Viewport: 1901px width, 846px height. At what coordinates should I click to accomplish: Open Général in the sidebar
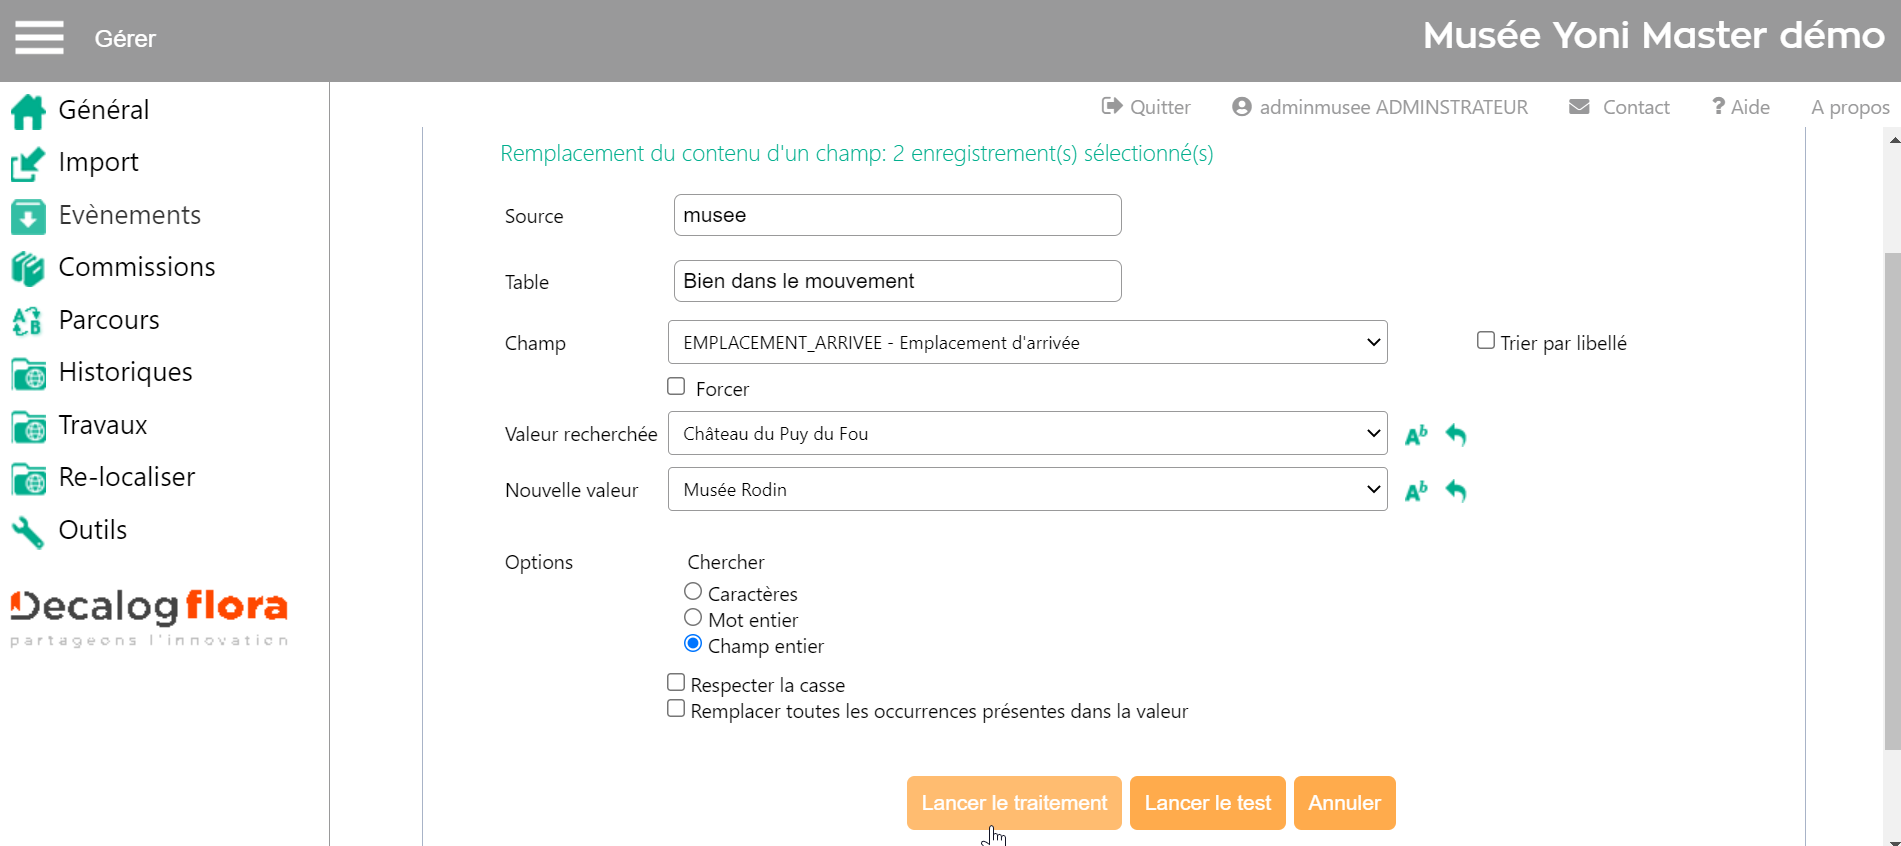pos(104,110)
